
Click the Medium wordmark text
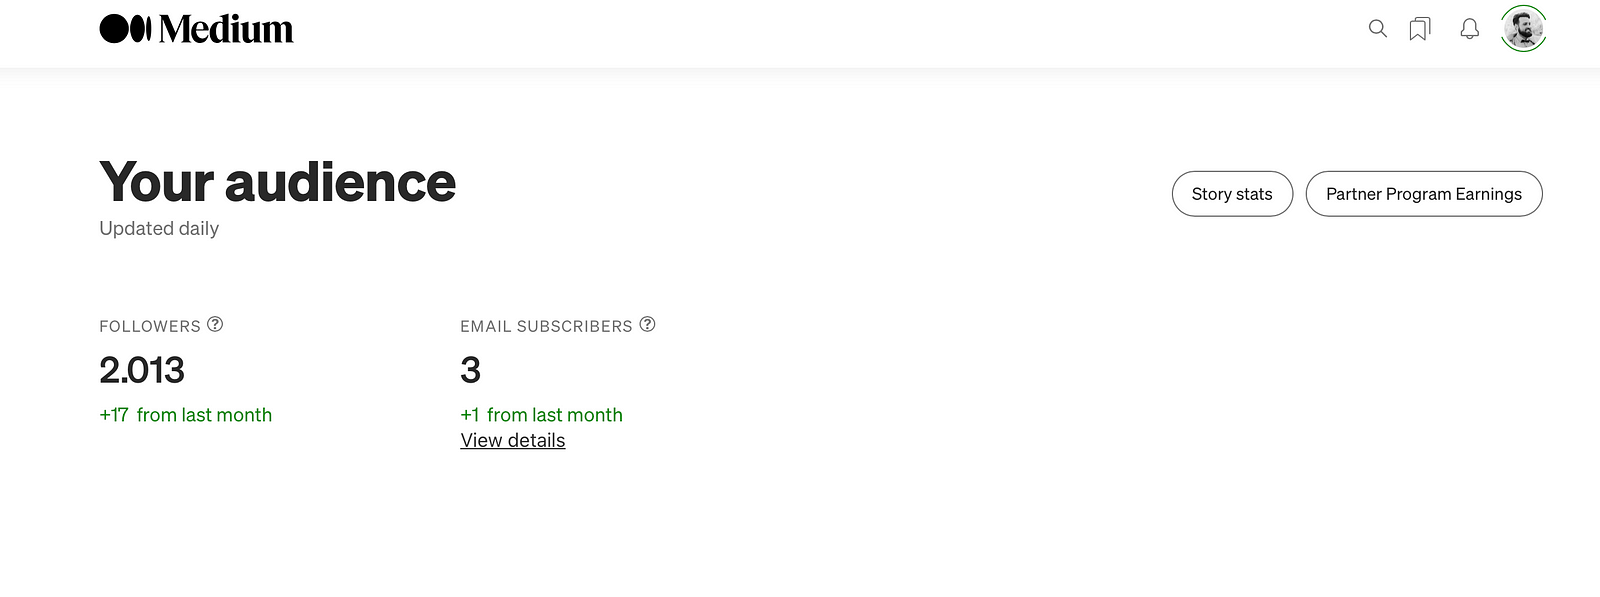pos(226,30)
